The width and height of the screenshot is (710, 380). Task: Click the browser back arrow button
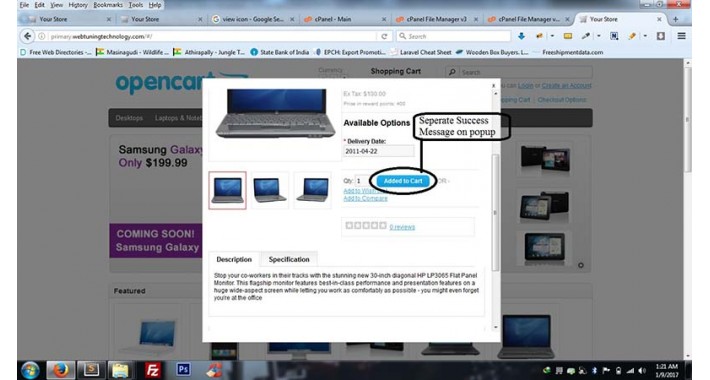28,36
